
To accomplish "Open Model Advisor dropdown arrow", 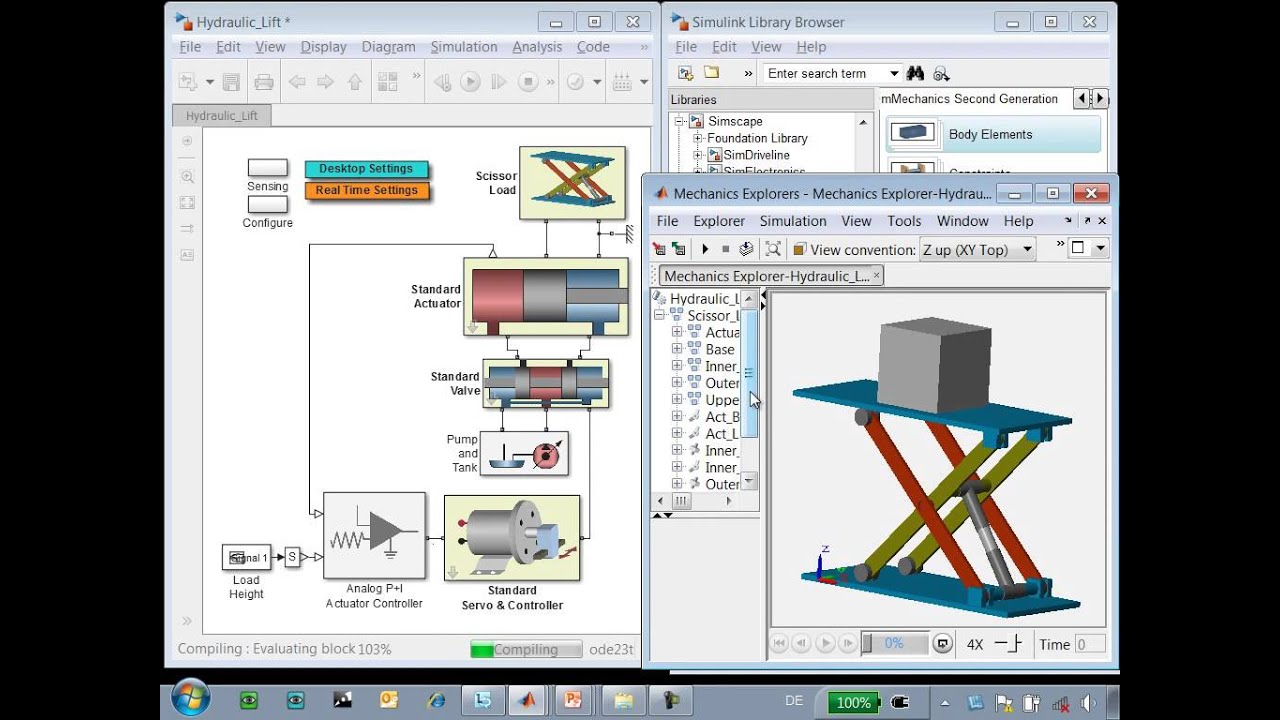I will coord(597,82).
